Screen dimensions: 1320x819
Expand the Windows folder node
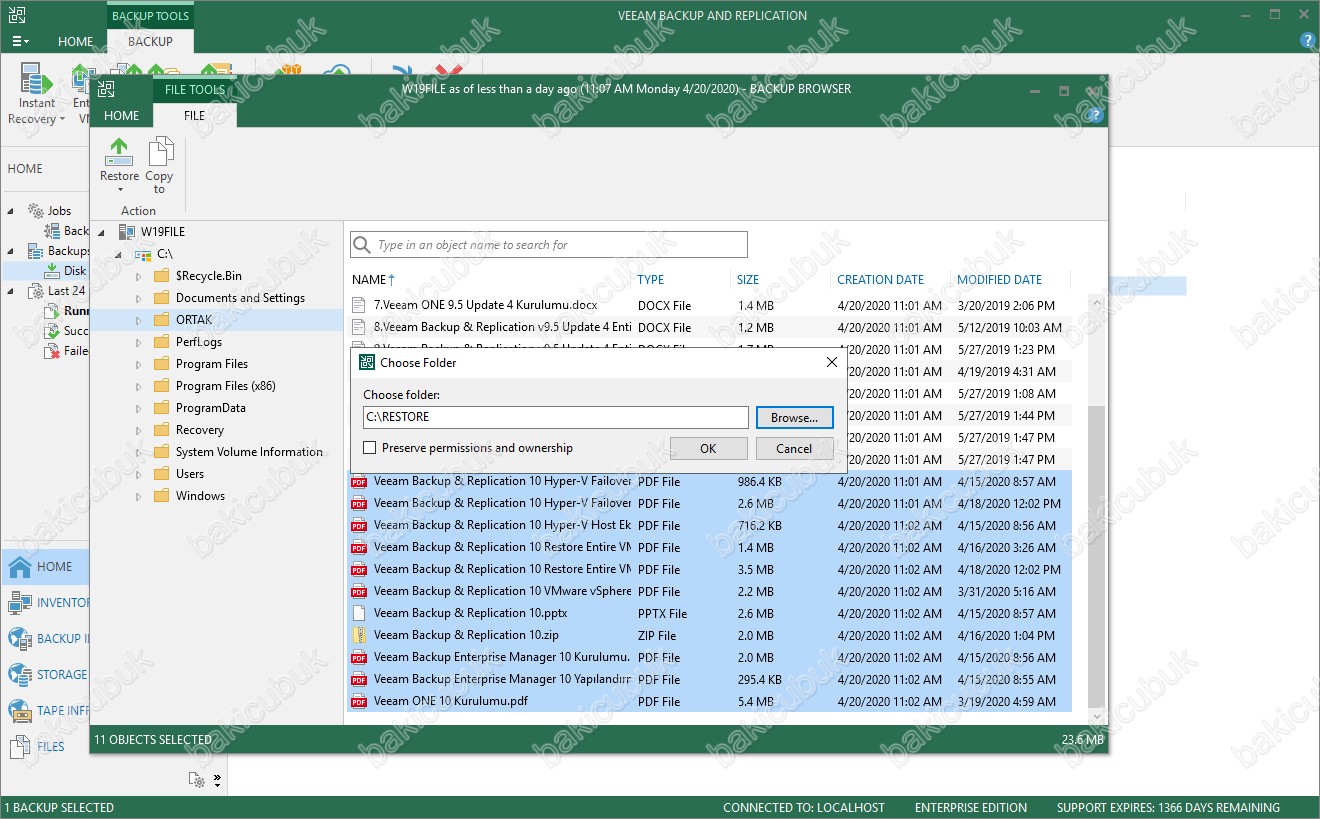[x=138, y=496]
